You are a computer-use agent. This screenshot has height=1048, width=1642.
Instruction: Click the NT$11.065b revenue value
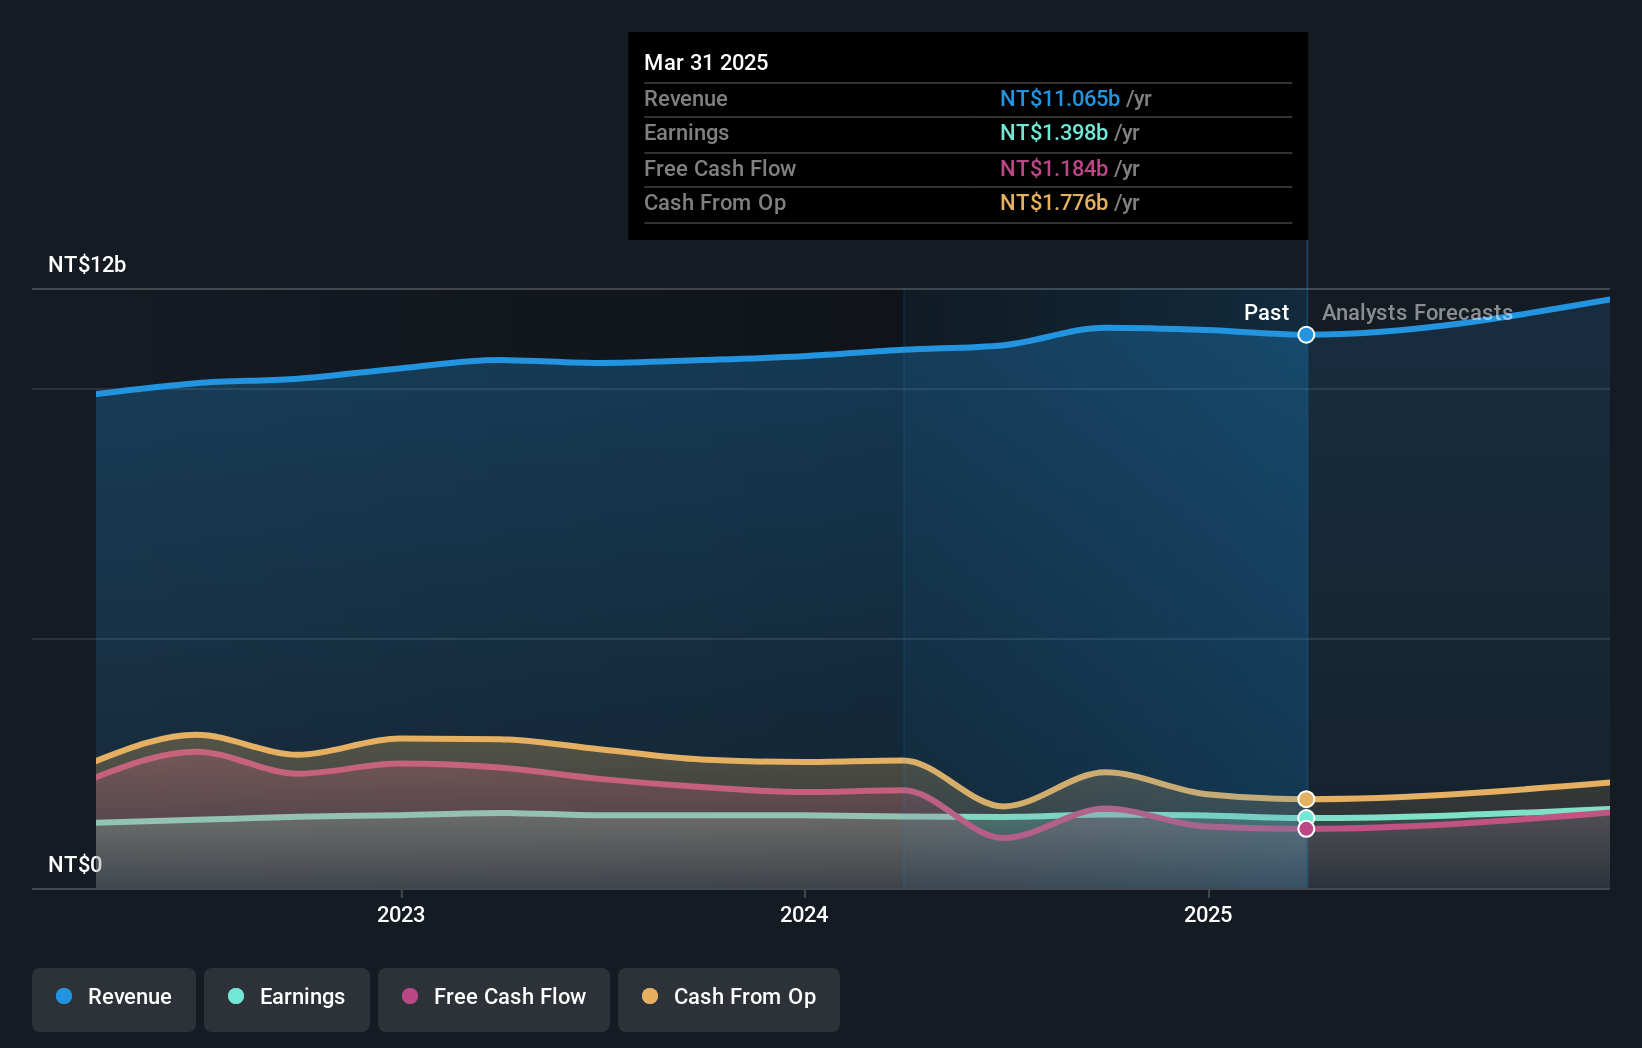(x=1060, y=98)
